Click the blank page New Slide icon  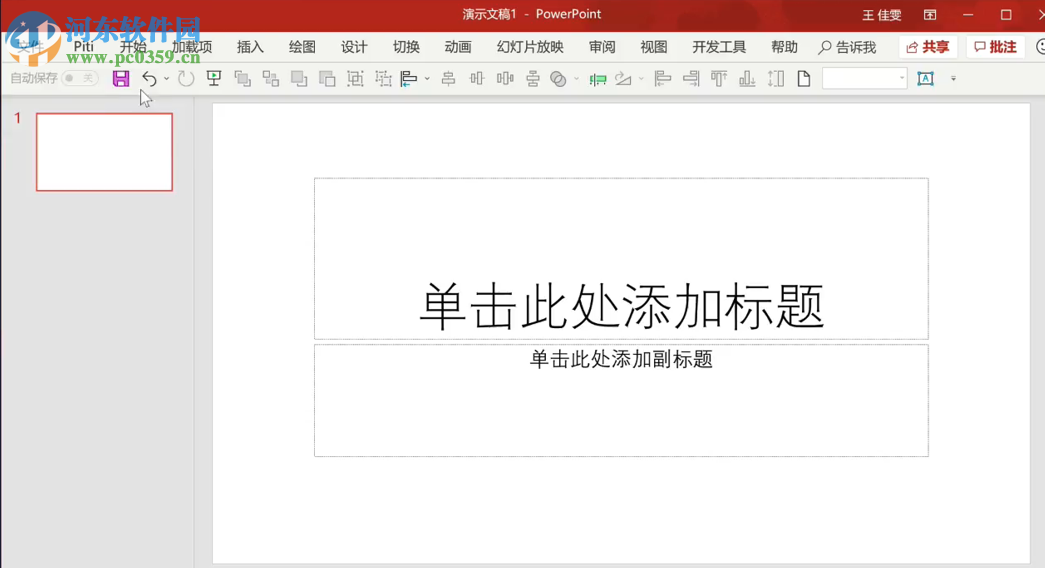coord(804,79)
